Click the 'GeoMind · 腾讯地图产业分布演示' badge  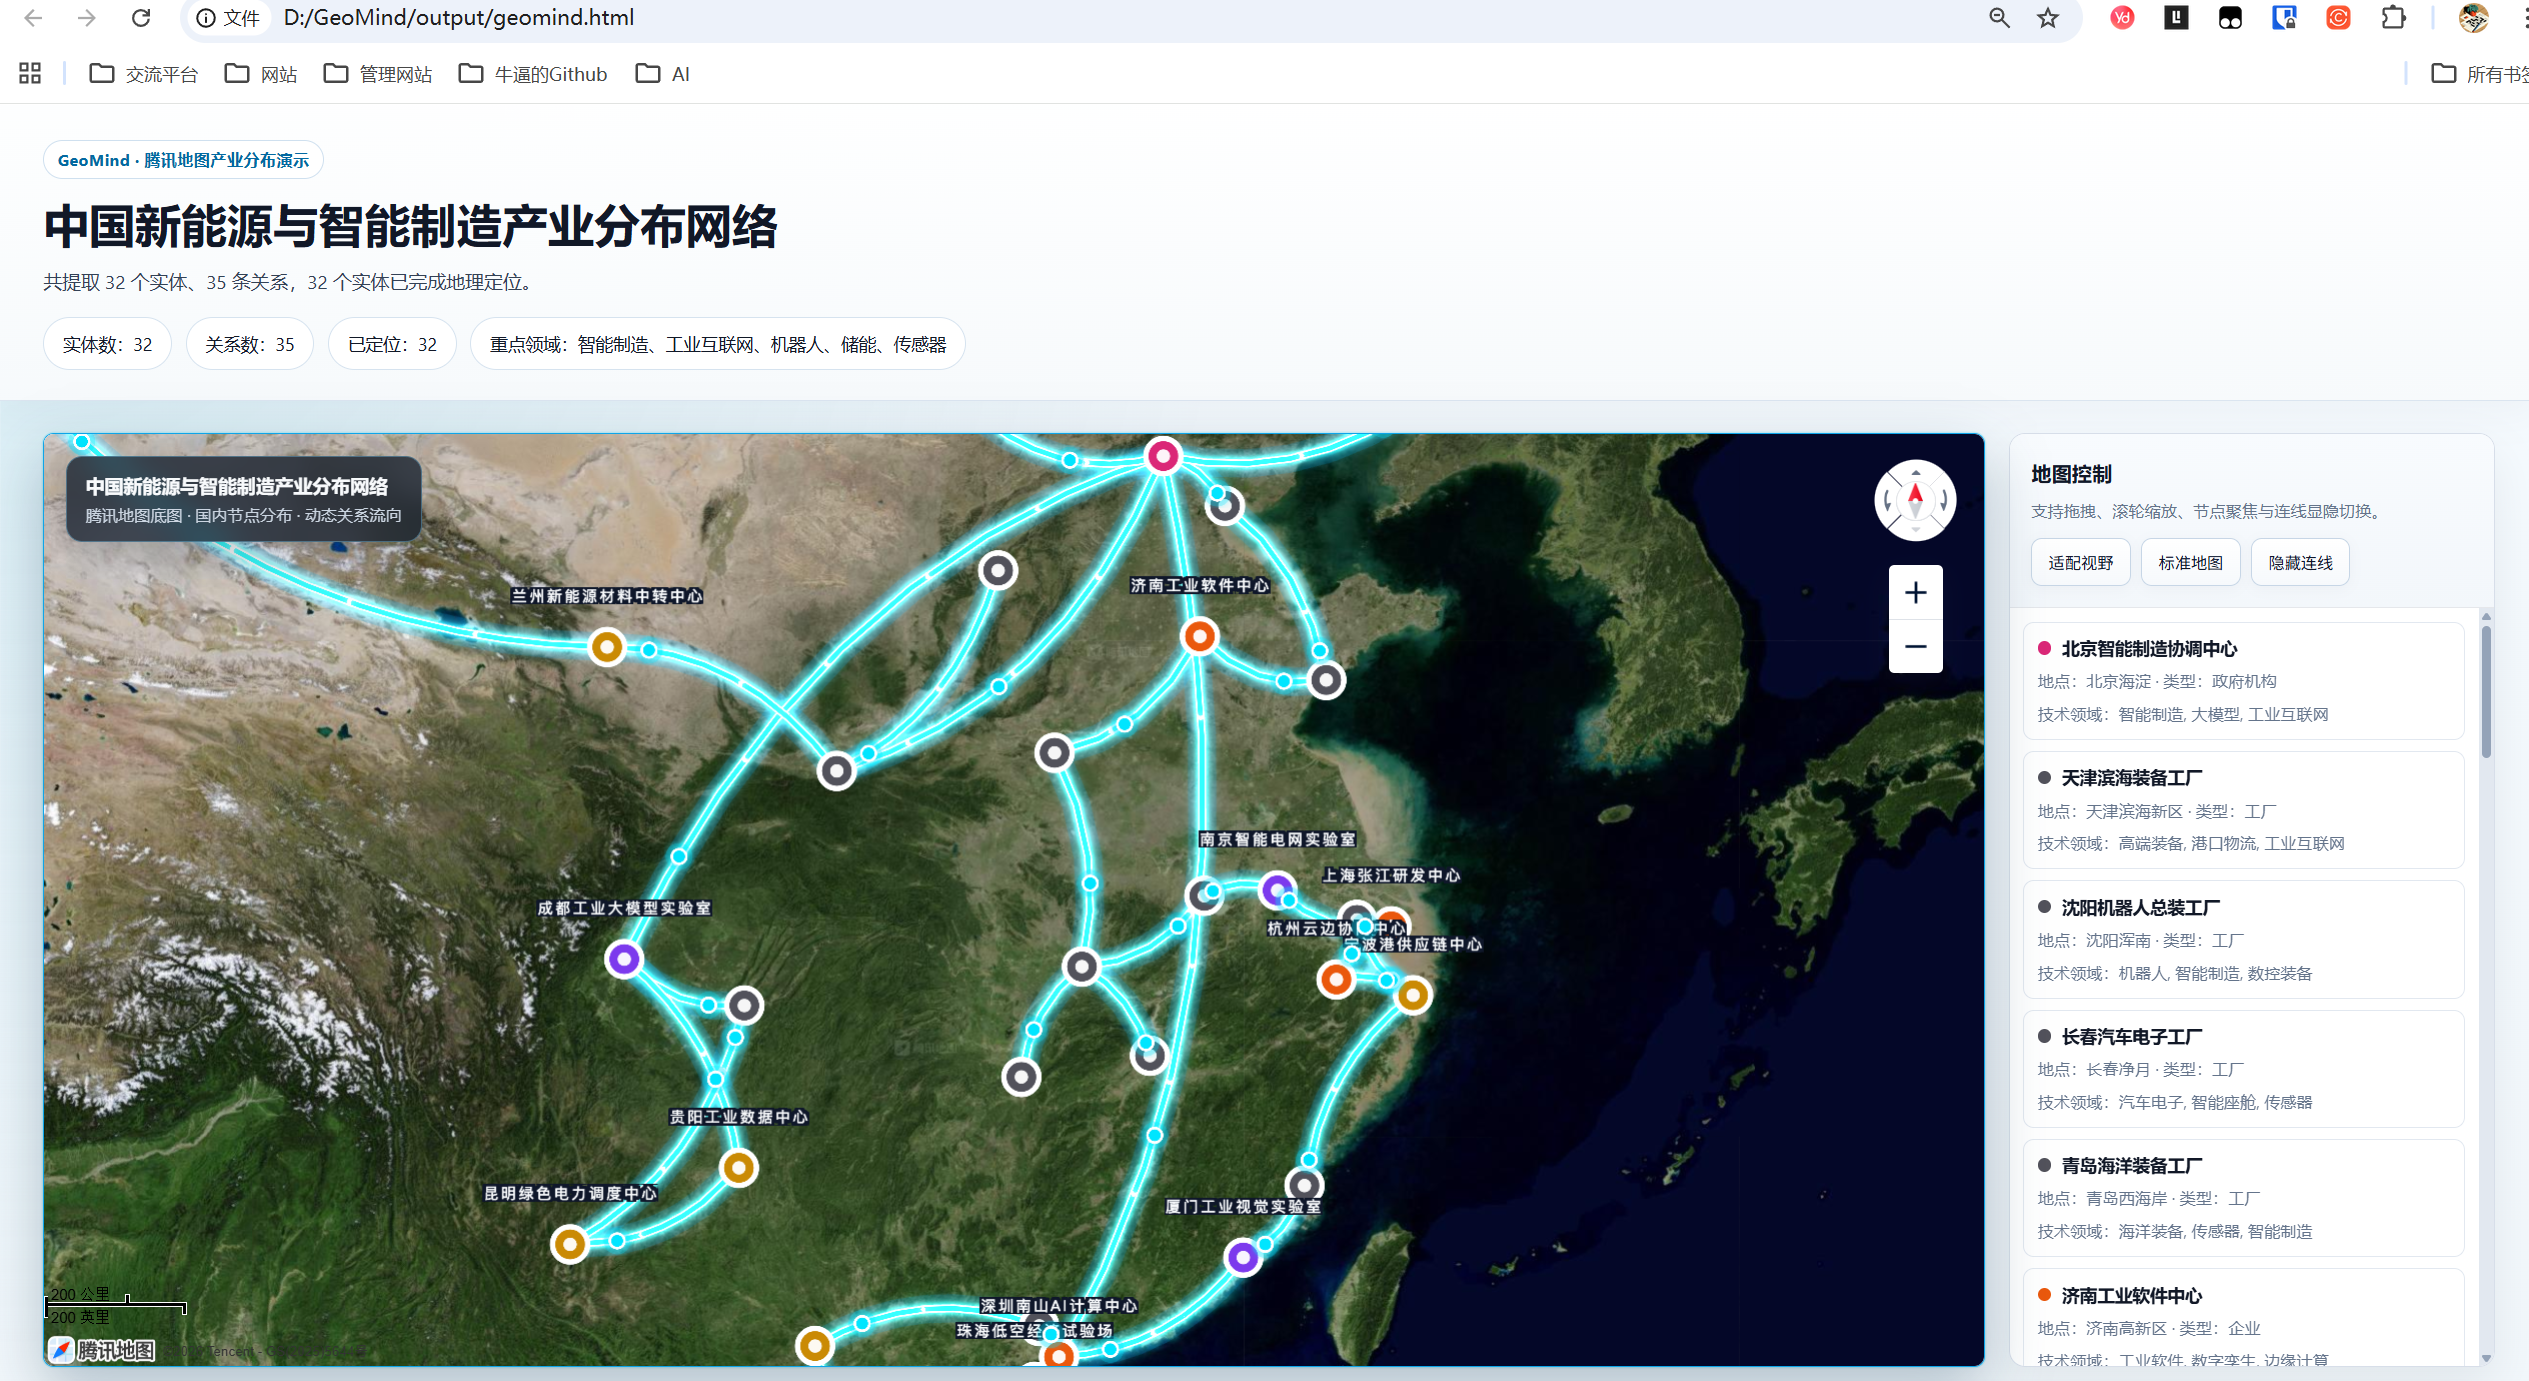183,160
